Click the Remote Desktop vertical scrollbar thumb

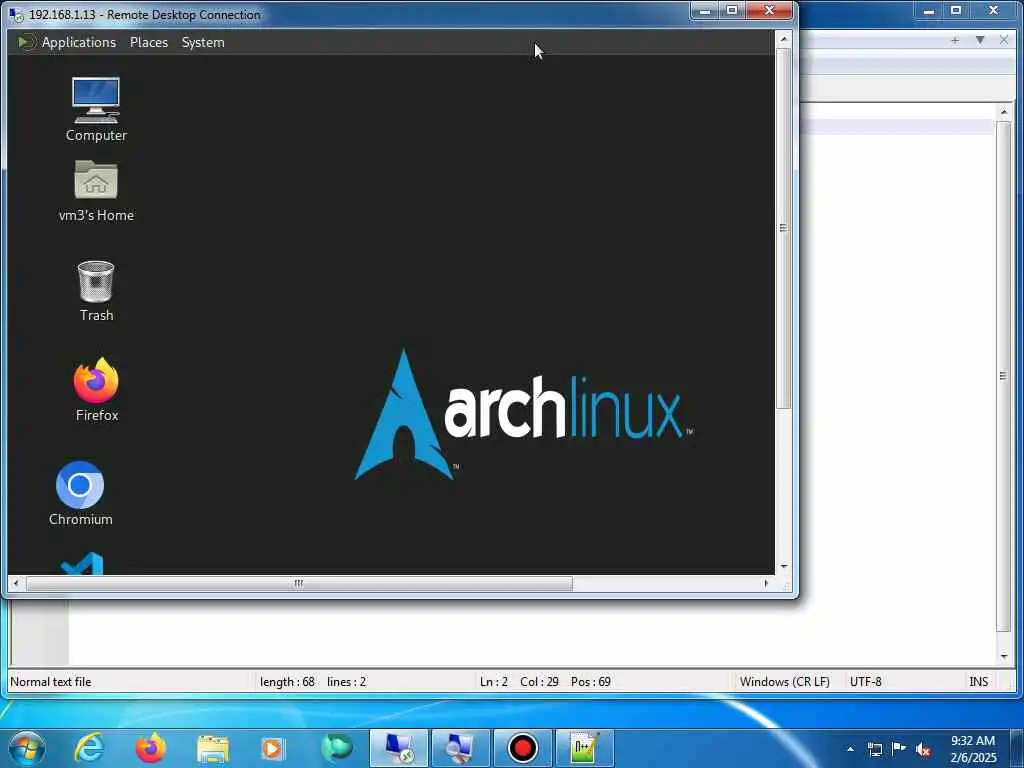point(784,228)
